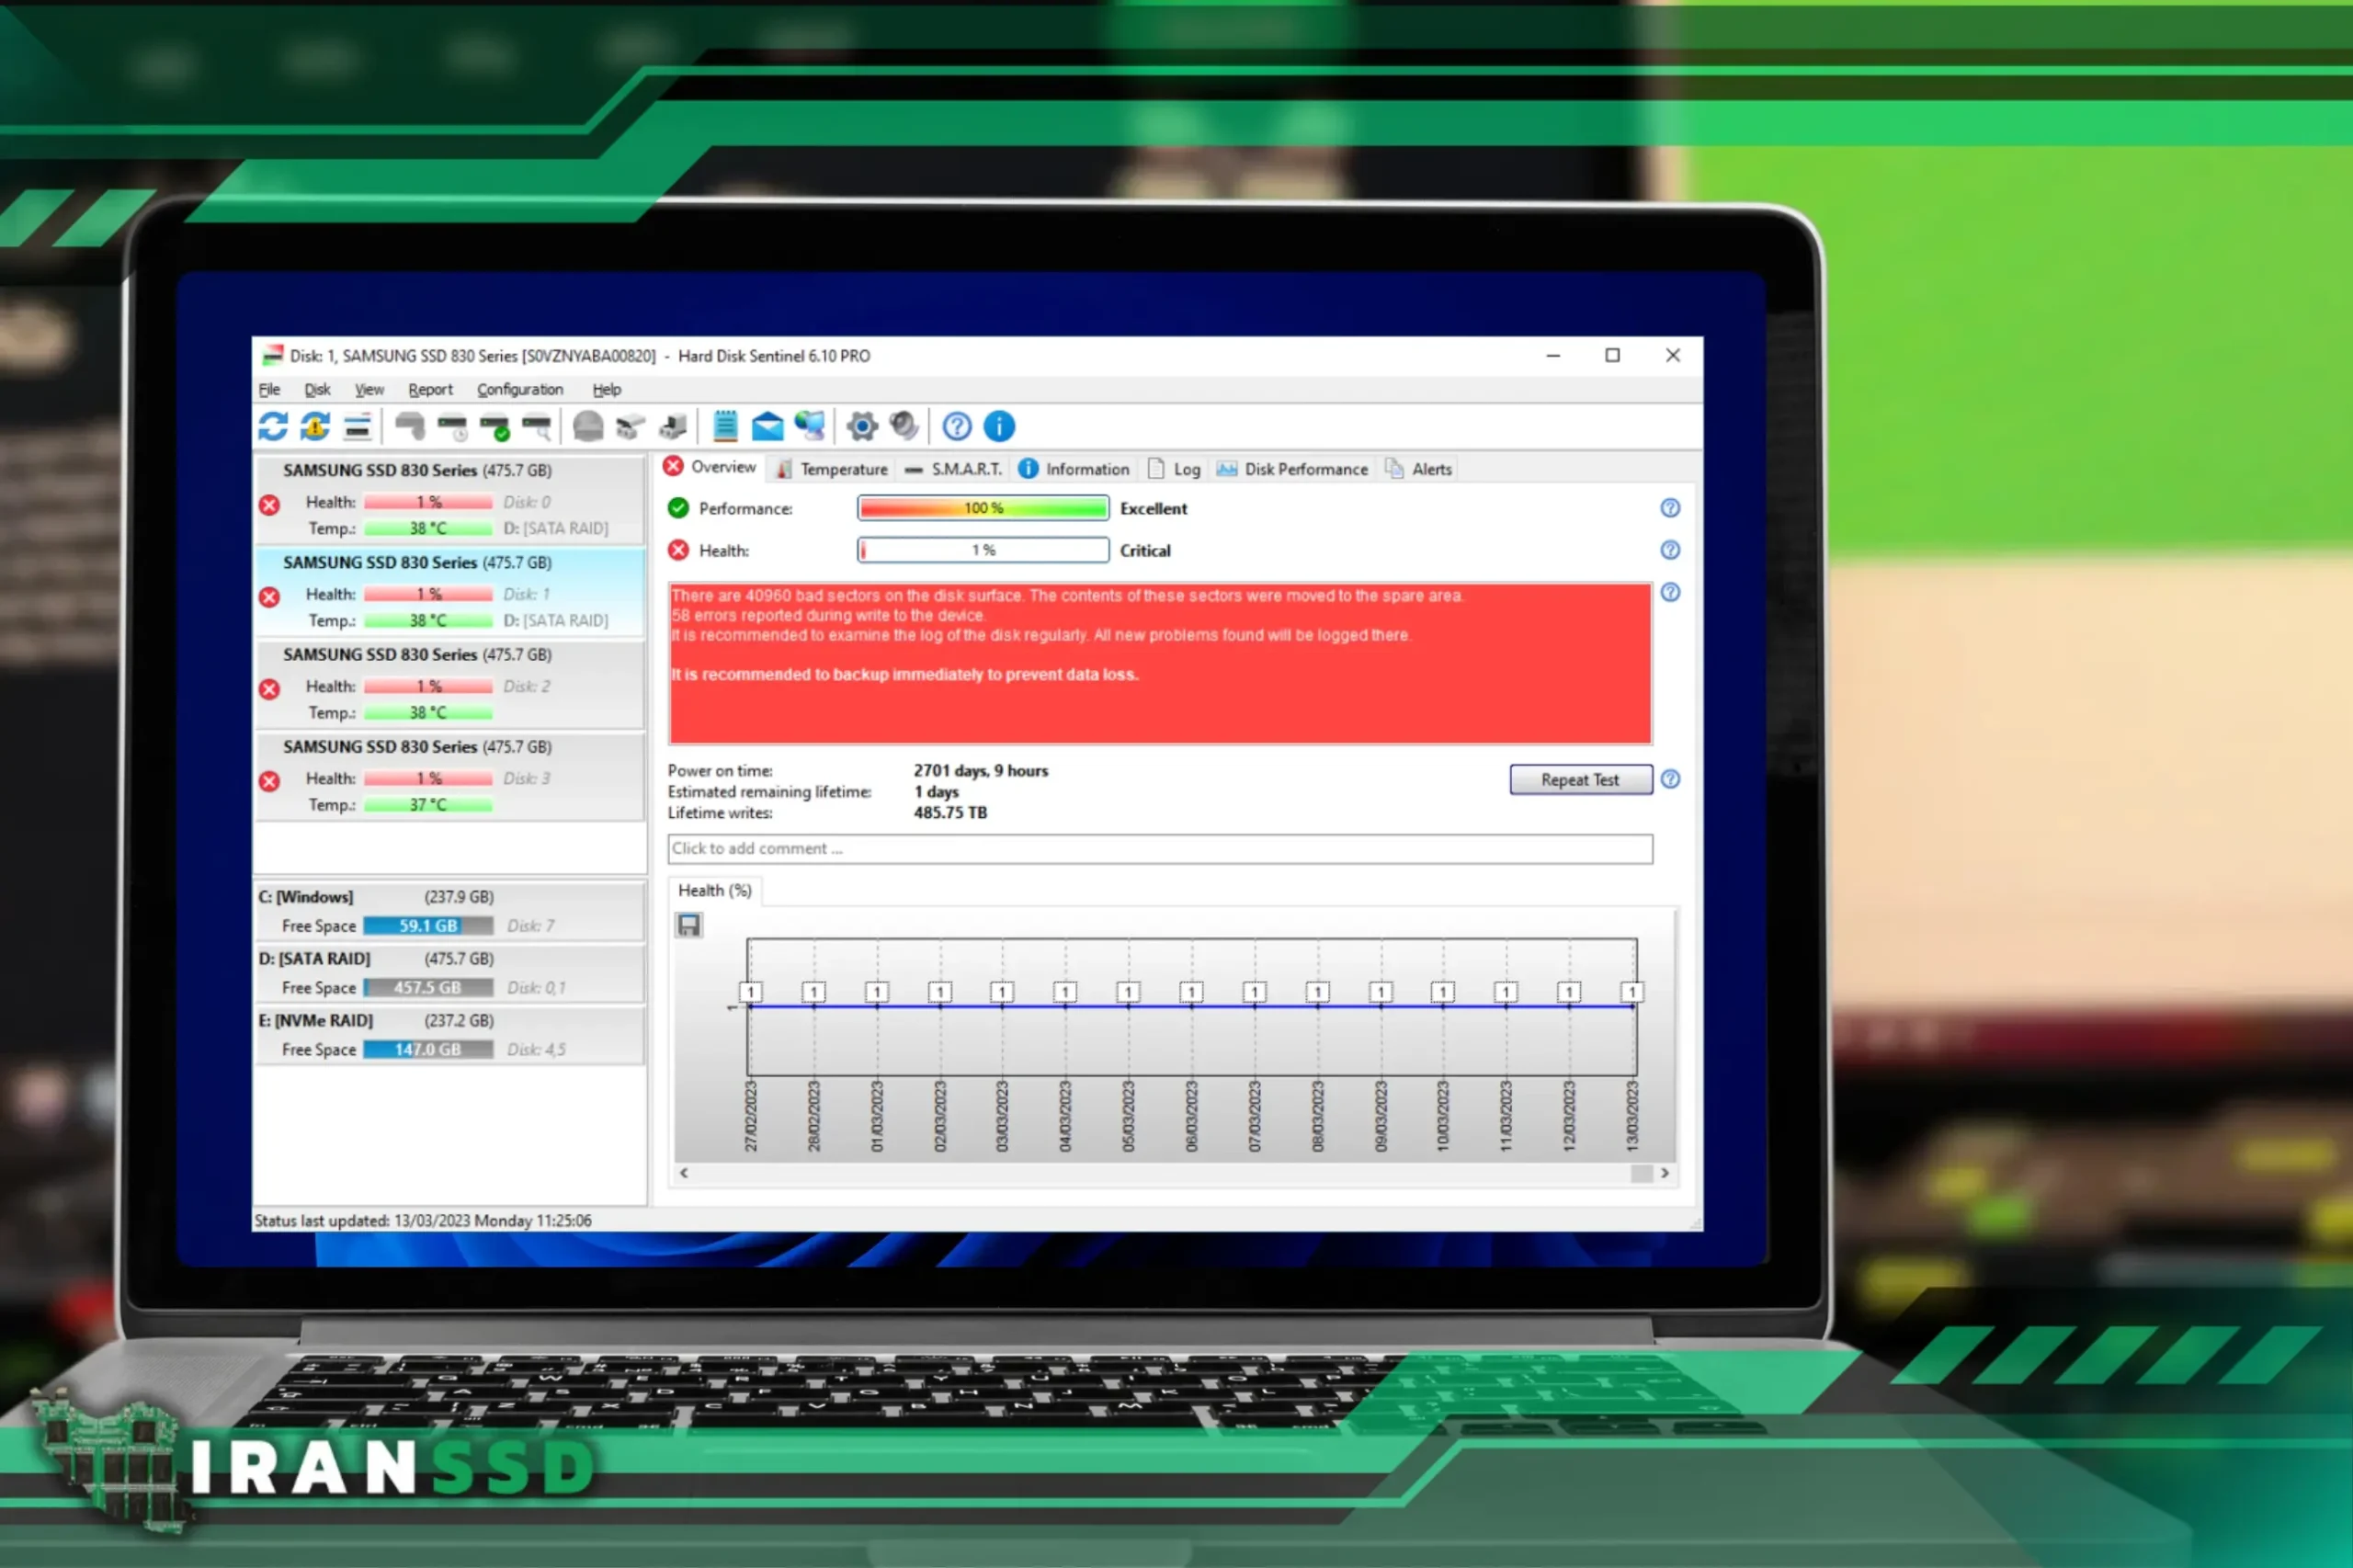This screenshot has height=1568, width=2353.
Task: Click the help icon beside Repeat Test
Action: click(x=1670, y=779)
